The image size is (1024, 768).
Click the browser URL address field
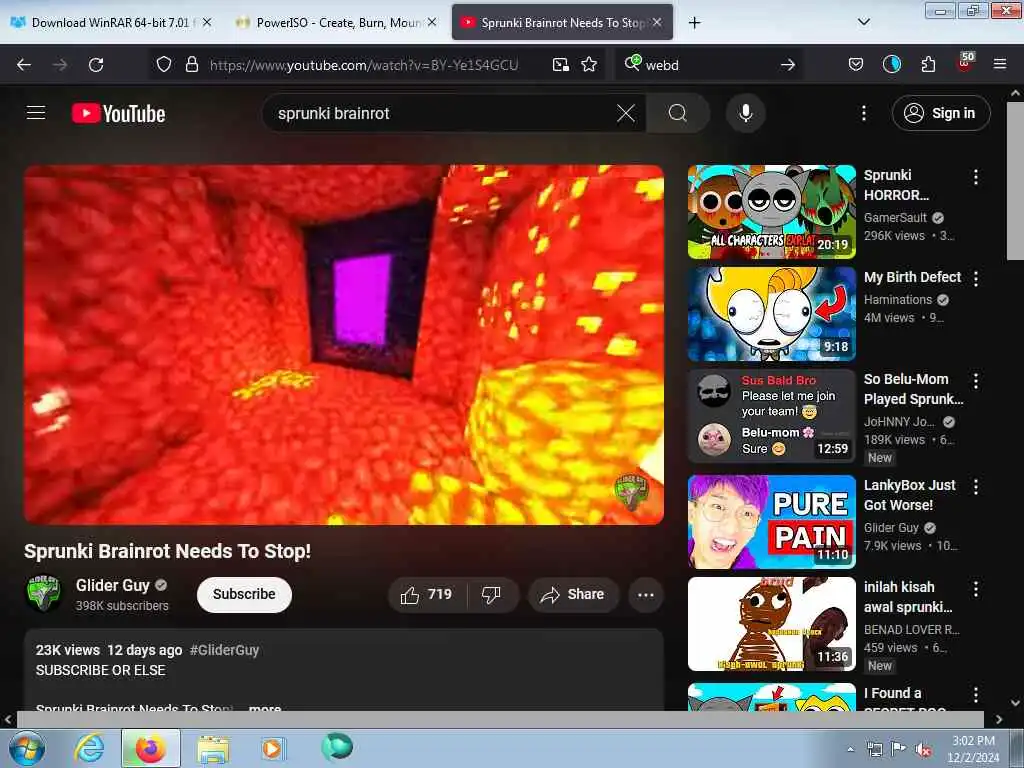click(364, 65)
